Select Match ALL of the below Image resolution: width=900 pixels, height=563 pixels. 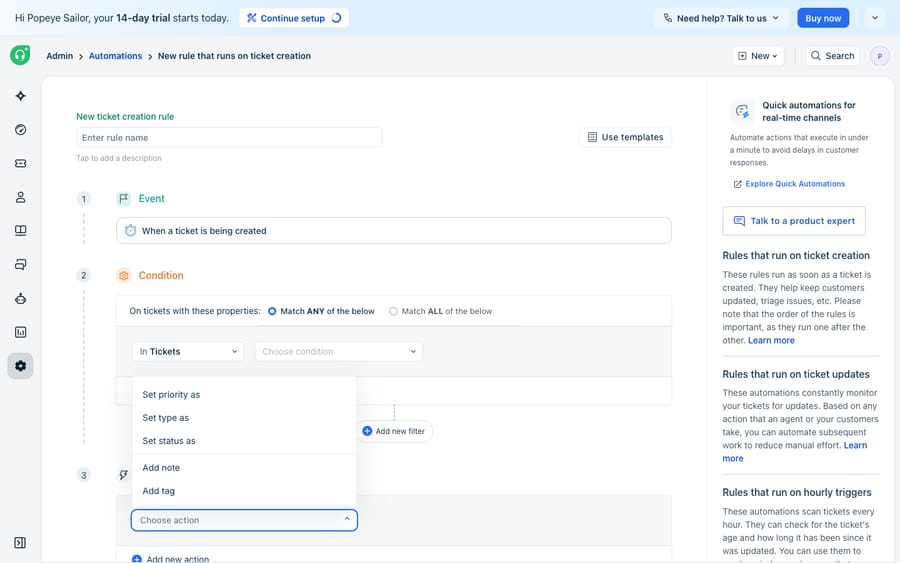click(440, 311)
